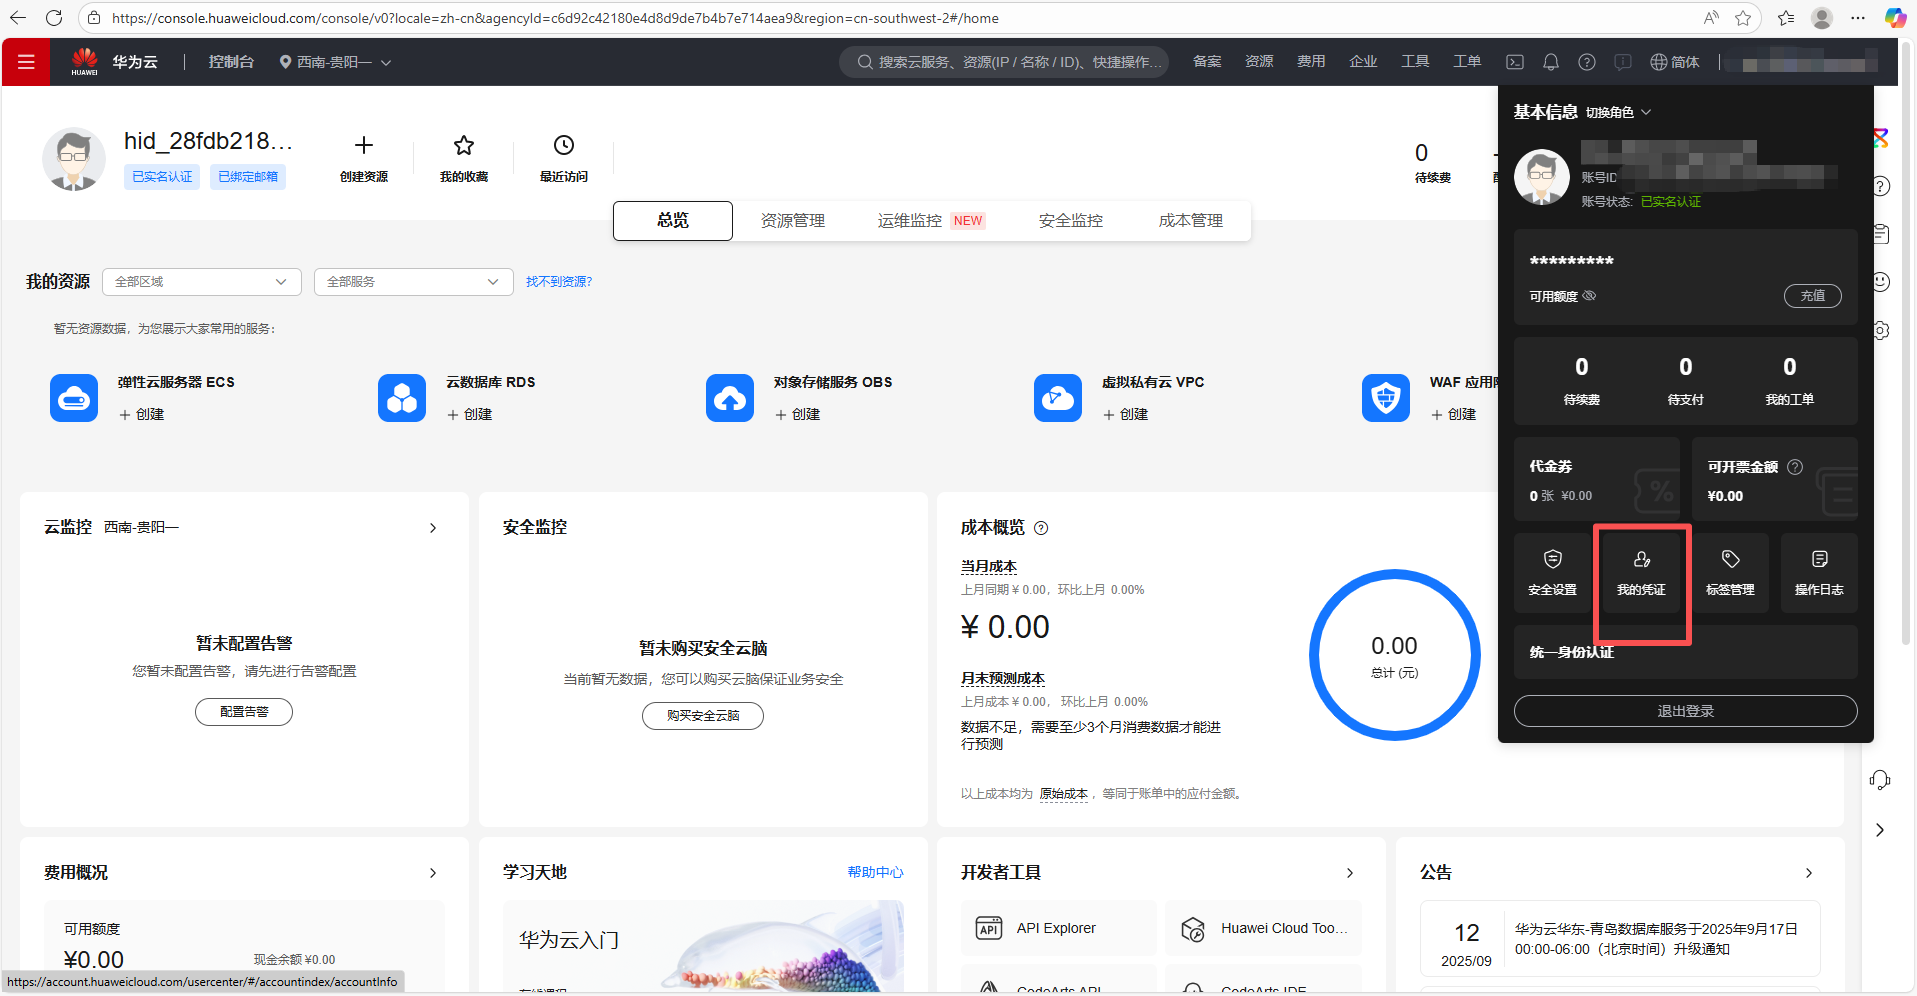This screenshot has width=1917, height=996.
Task: Expand the 云监控 card arrow
Action: (x=433, y=528)
